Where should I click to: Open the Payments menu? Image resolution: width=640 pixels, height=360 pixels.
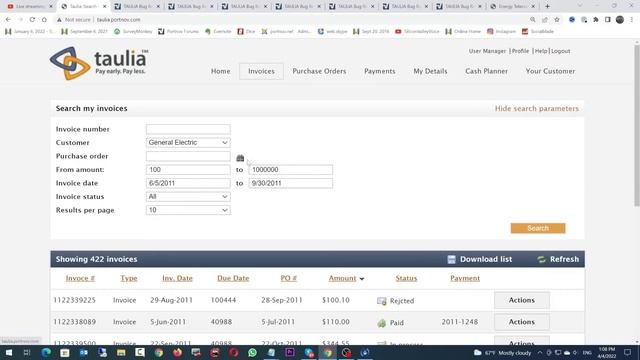(x=380, y=71)
